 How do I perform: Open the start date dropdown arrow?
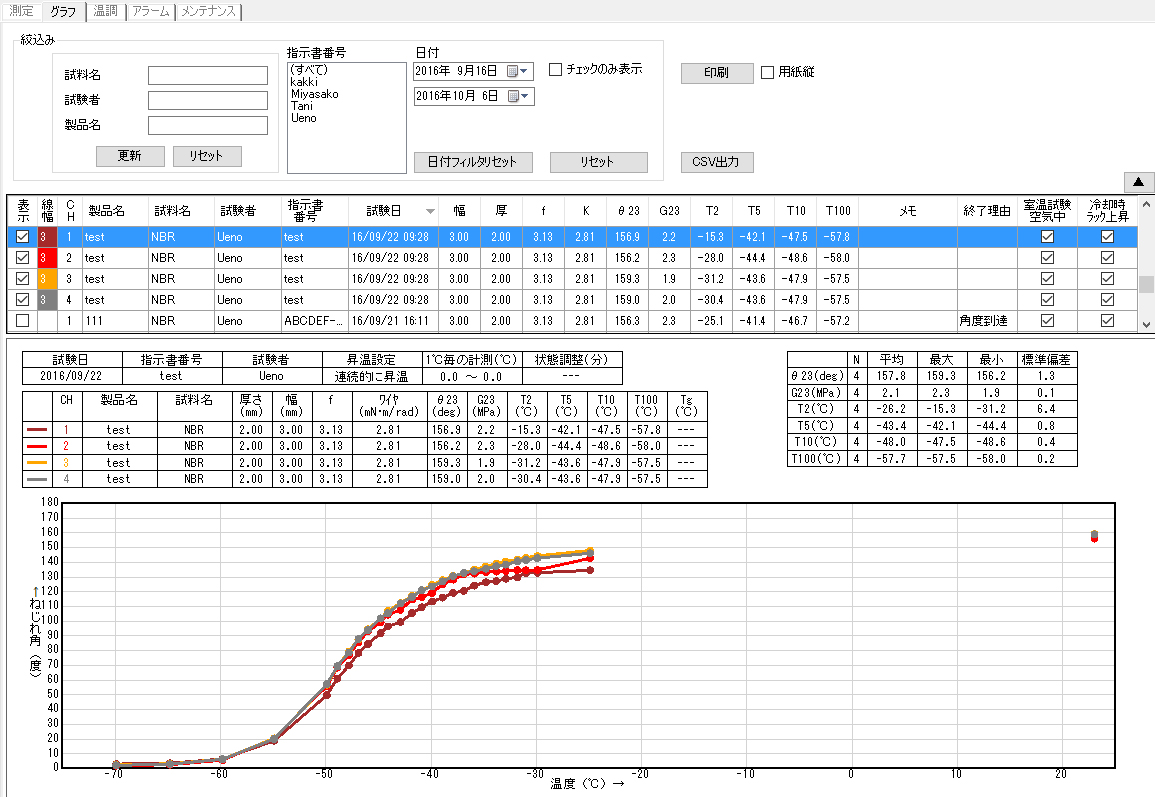(x=524, y=71)
